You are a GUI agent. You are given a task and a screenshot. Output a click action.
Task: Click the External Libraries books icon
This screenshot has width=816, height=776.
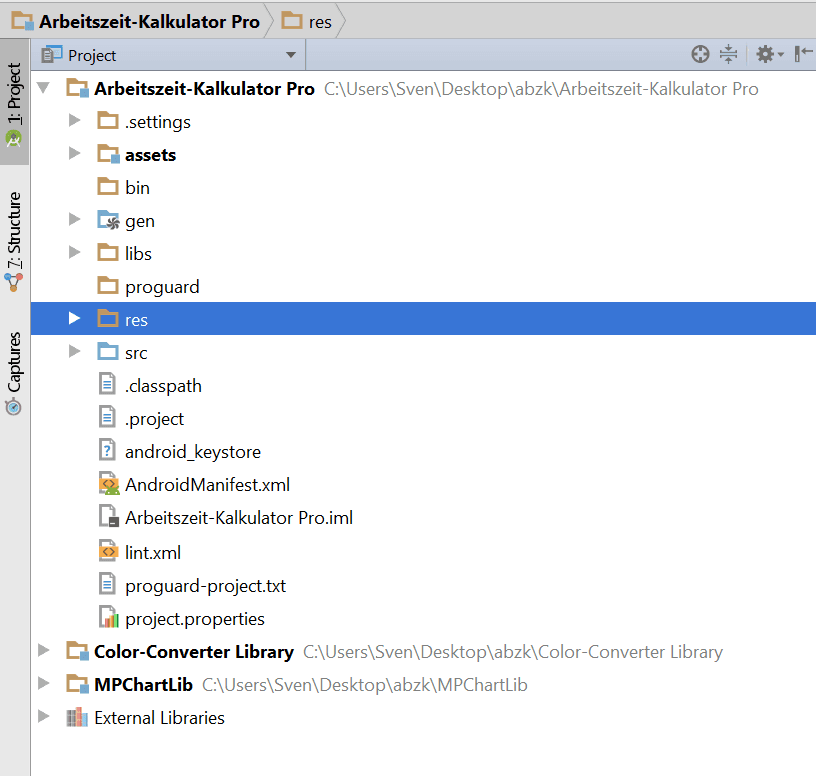coord(77,717)
